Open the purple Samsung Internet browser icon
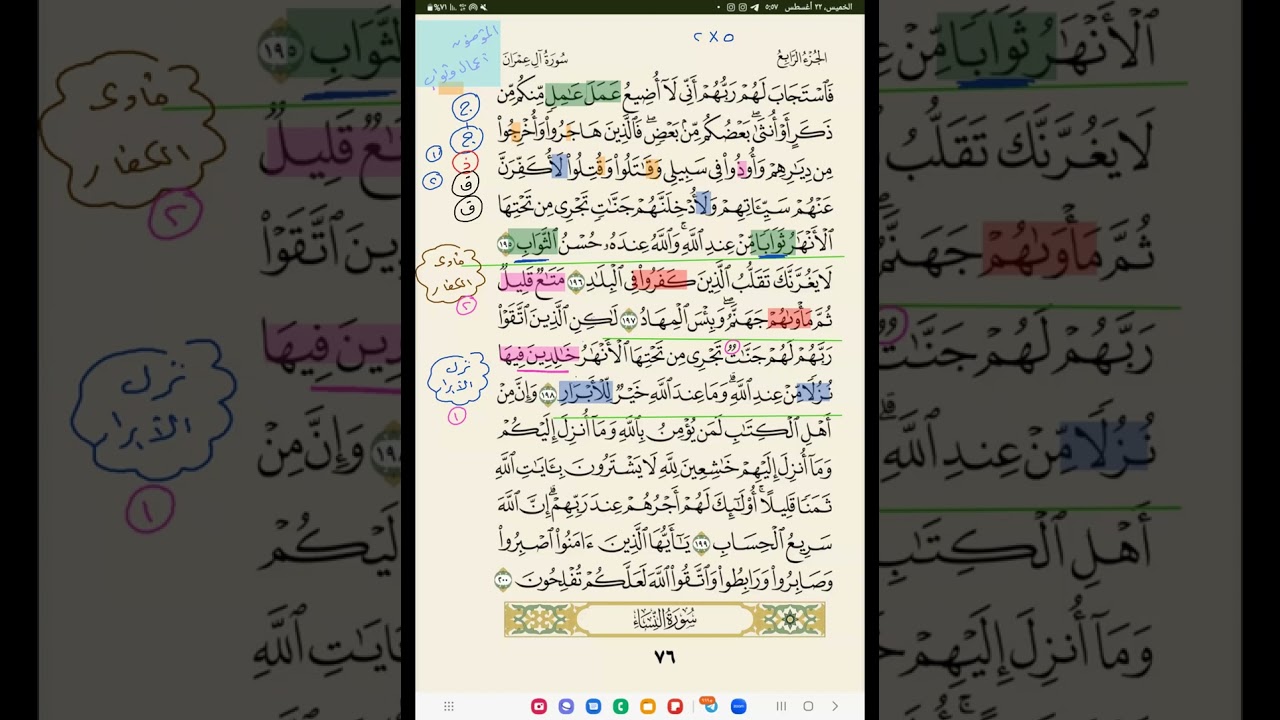The height and width of the screenshot is (720, 1280). coord(566,706)
